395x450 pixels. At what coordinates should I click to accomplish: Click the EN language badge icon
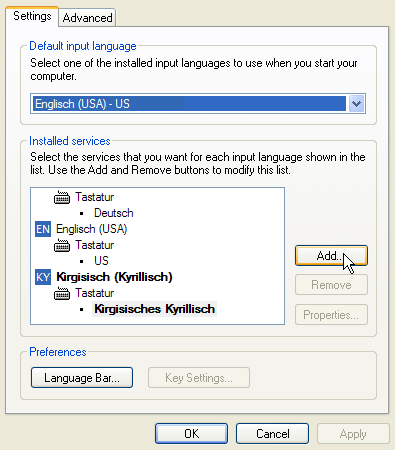[x=43, y=229]
